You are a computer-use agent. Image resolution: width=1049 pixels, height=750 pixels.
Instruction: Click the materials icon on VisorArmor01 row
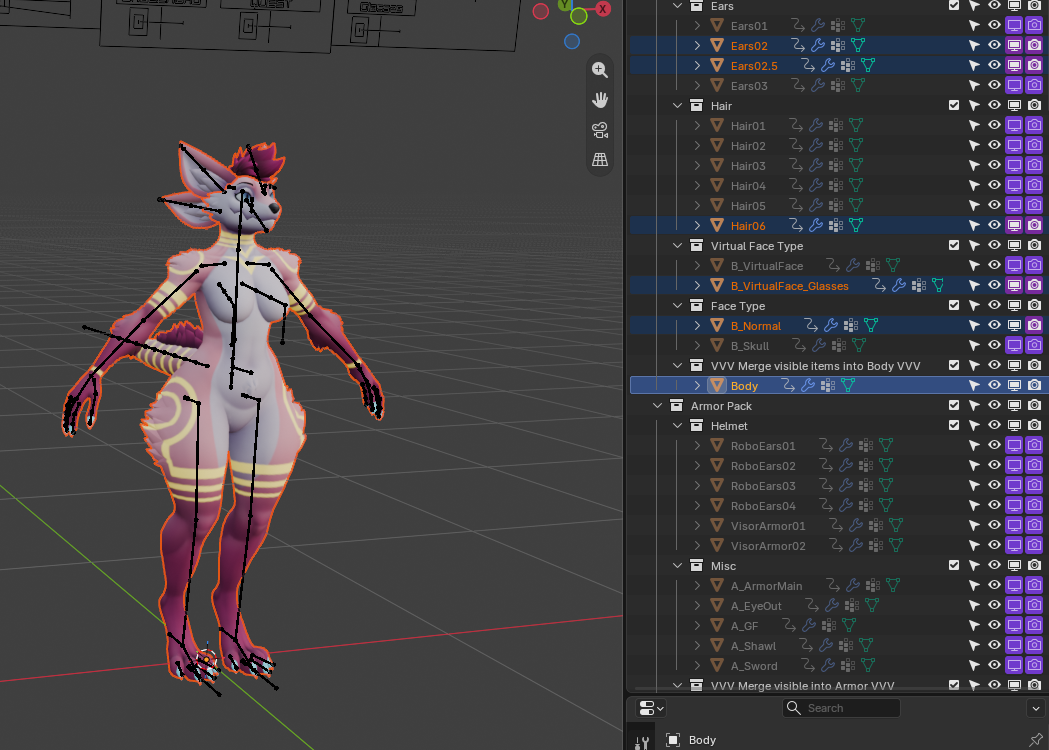876,525
